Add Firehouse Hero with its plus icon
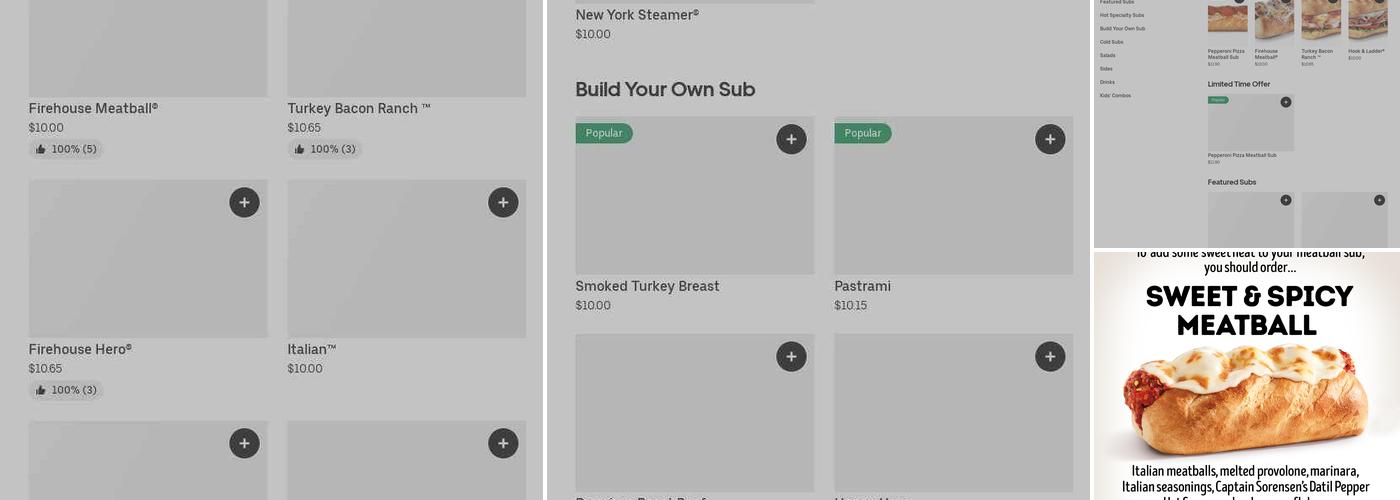The width and height of the screenshot is (1400, 500). click(244, 202)
